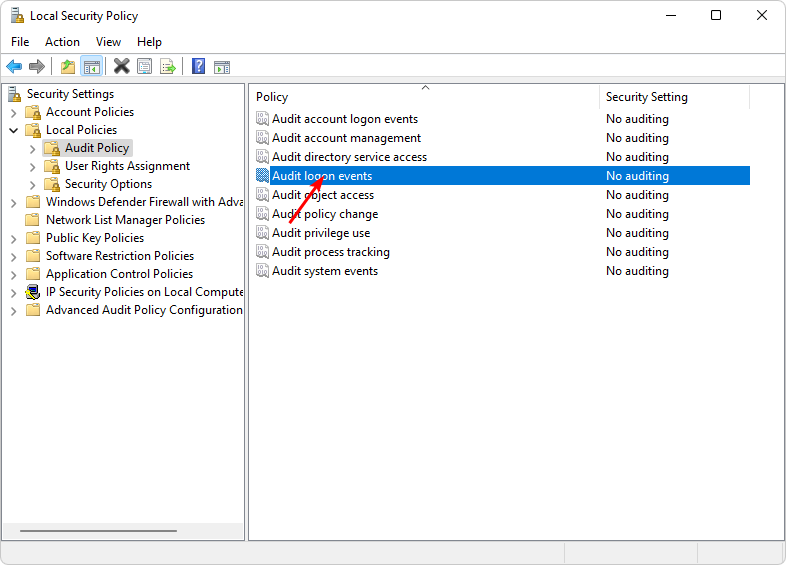Expand the Public Key Policies node
This screenshot has width=786, height=565.
point(14,239)
